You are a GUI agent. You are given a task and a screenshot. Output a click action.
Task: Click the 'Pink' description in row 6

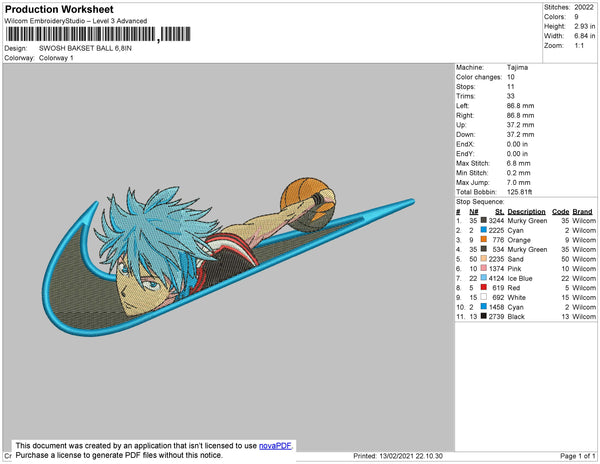point(514,269)
